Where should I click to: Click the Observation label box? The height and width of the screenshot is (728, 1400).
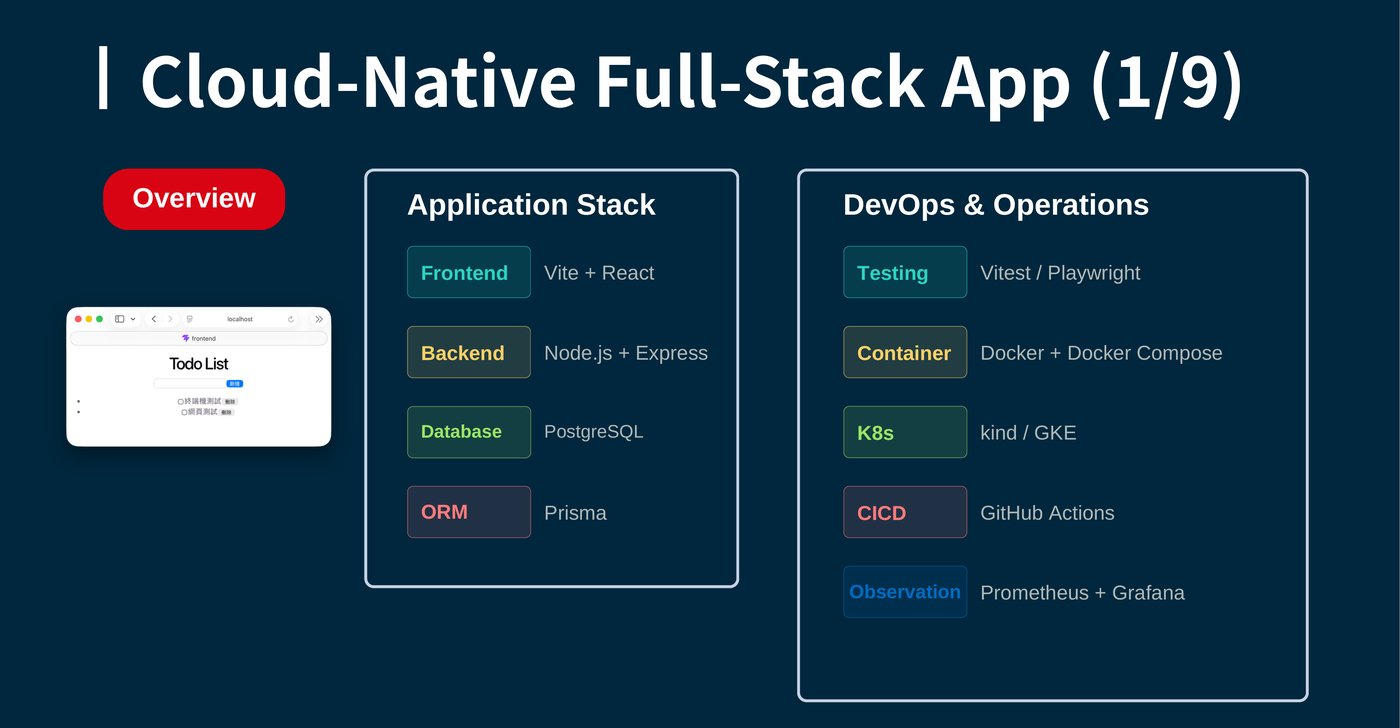905,592
